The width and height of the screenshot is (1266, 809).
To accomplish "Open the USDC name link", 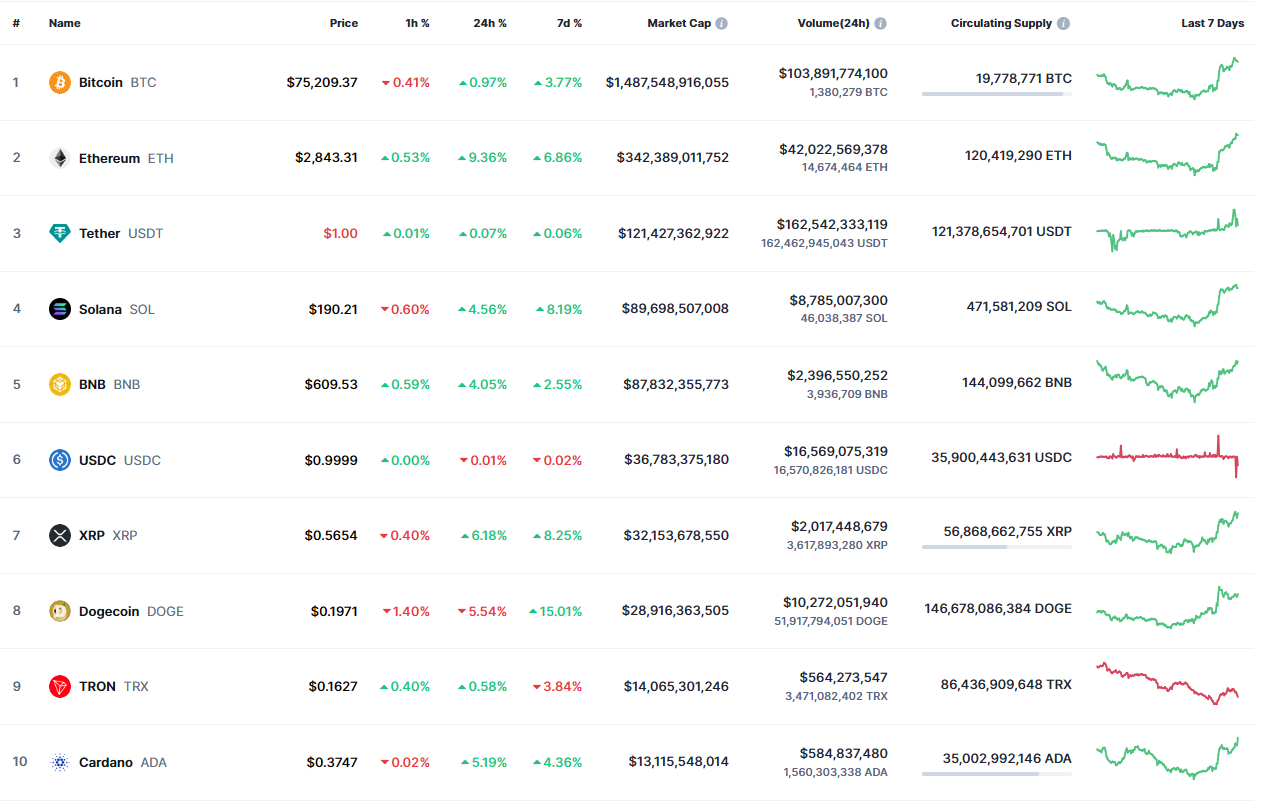I will [x=120, y=460].
